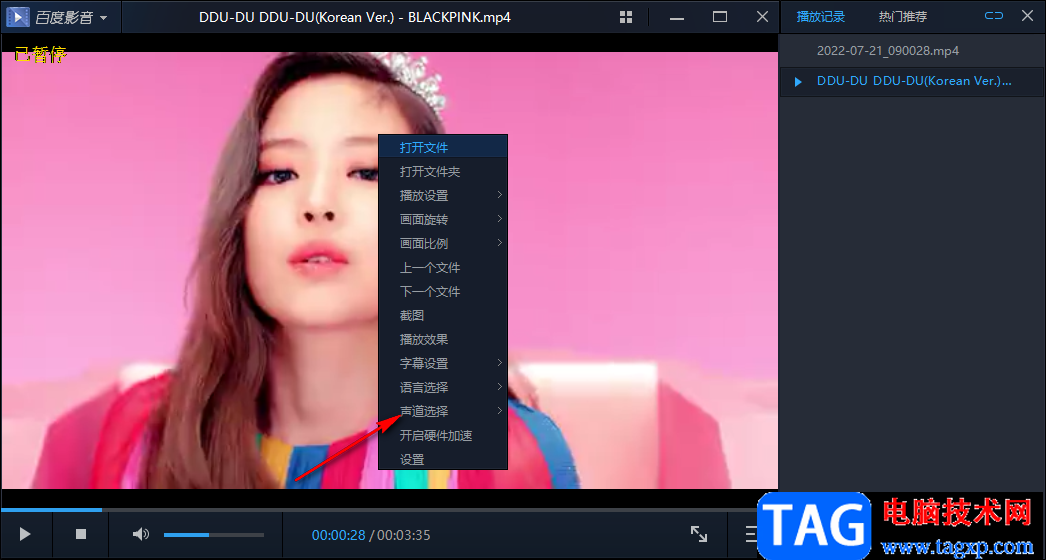Choose 下一个文件 from context menu
1046x560 pixels.
pyautogui.click(x=443, y=292)
